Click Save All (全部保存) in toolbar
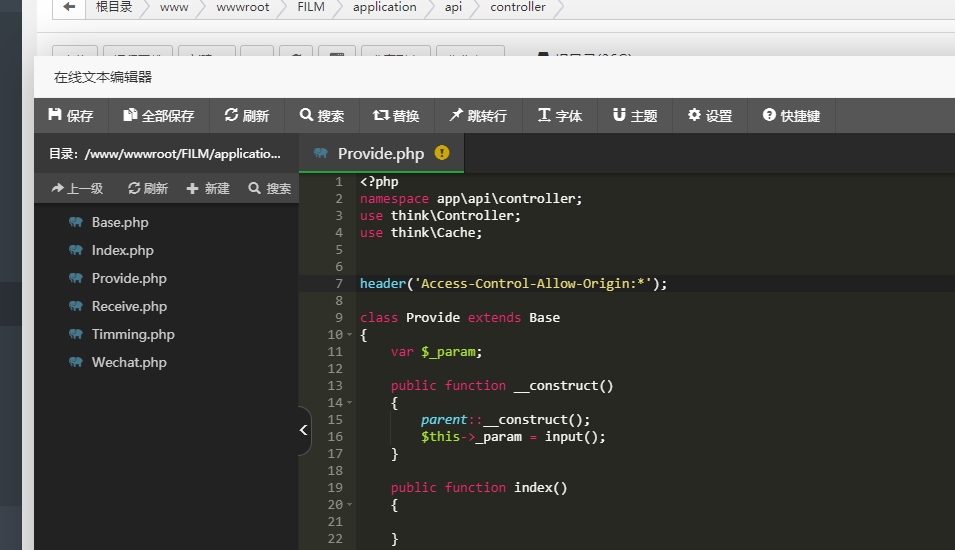955x550 pixels. point(158,116)
